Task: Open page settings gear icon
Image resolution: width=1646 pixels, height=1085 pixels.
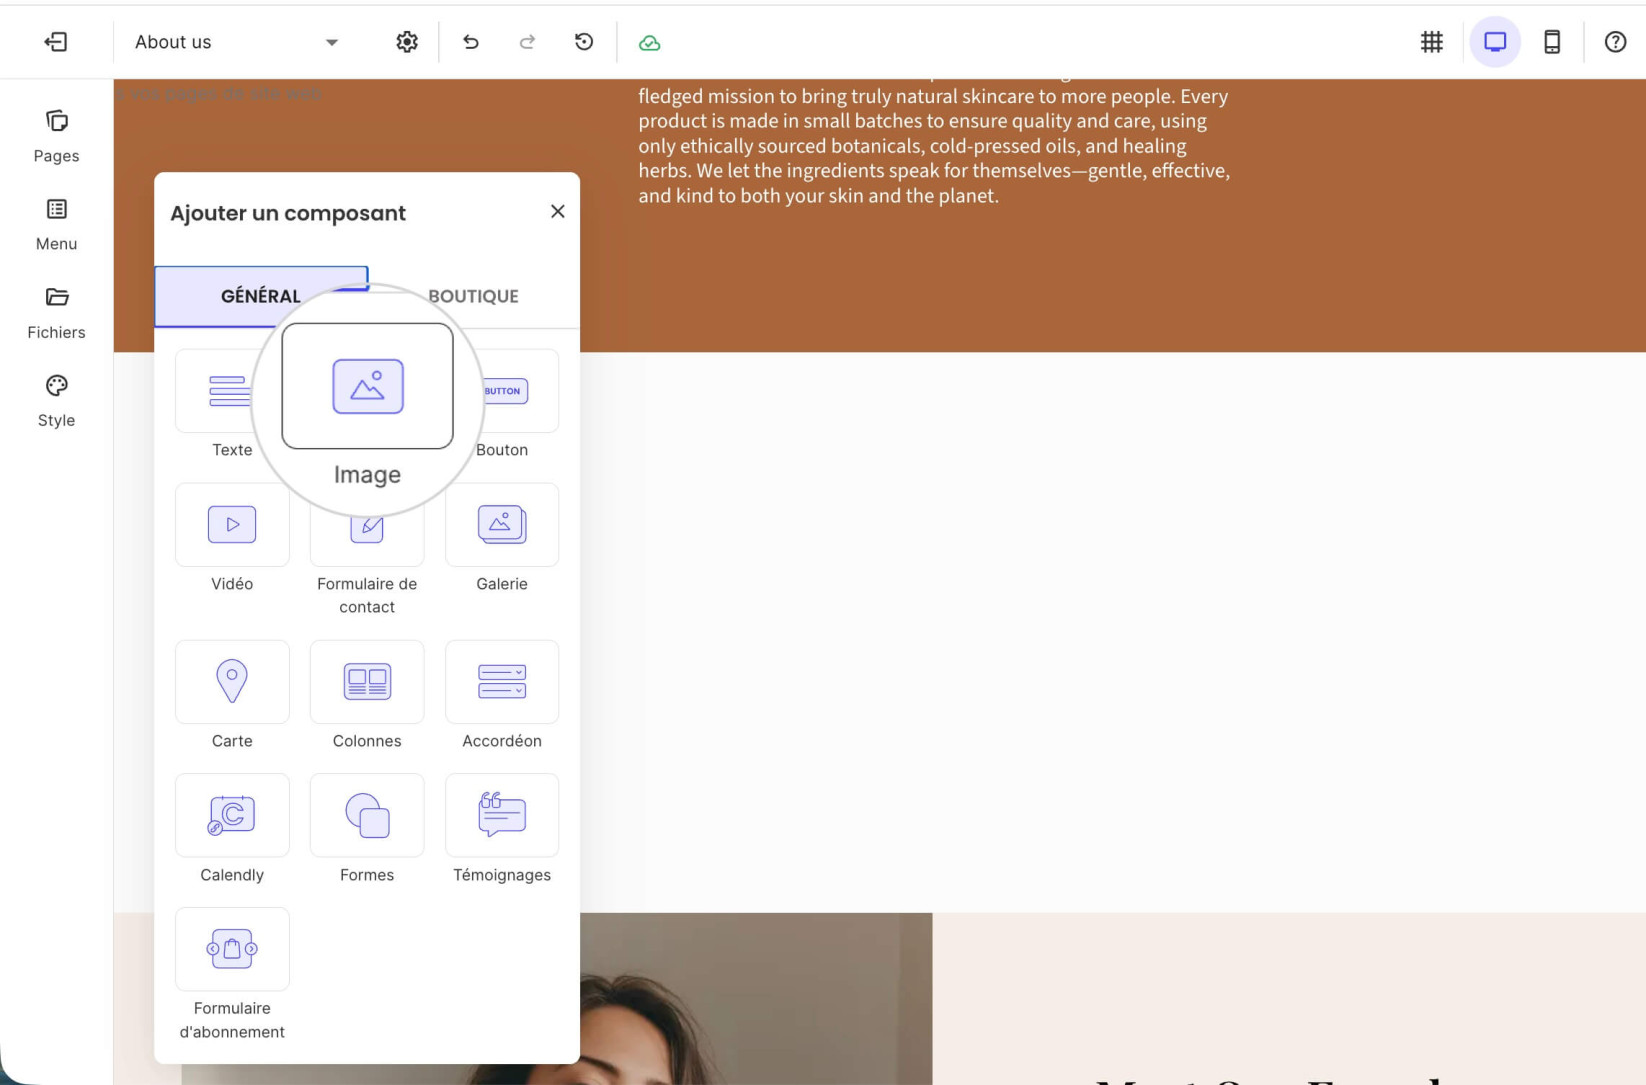Action: point(407,42)
